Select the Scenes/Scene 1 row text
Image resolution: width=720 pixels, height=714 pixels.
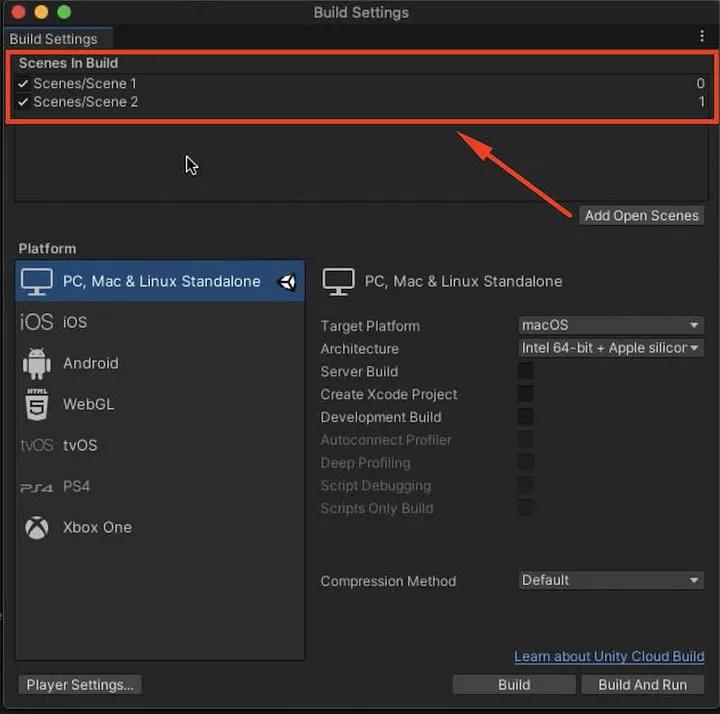(x=85, y=84)
